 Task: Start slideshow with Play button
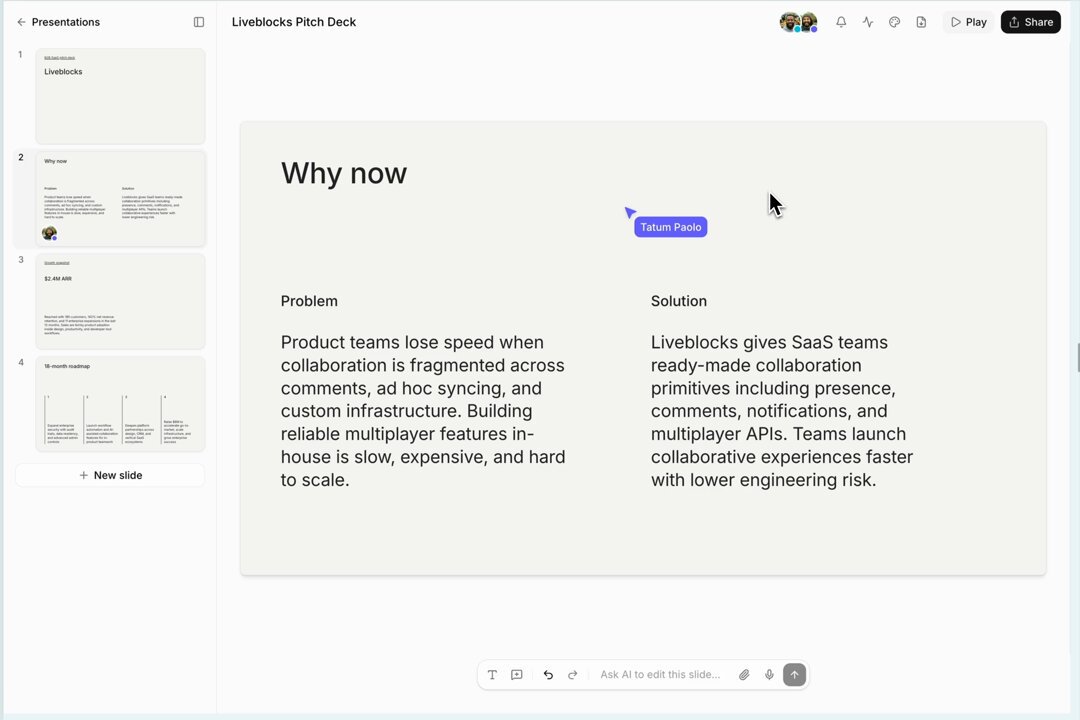point(968,22)
